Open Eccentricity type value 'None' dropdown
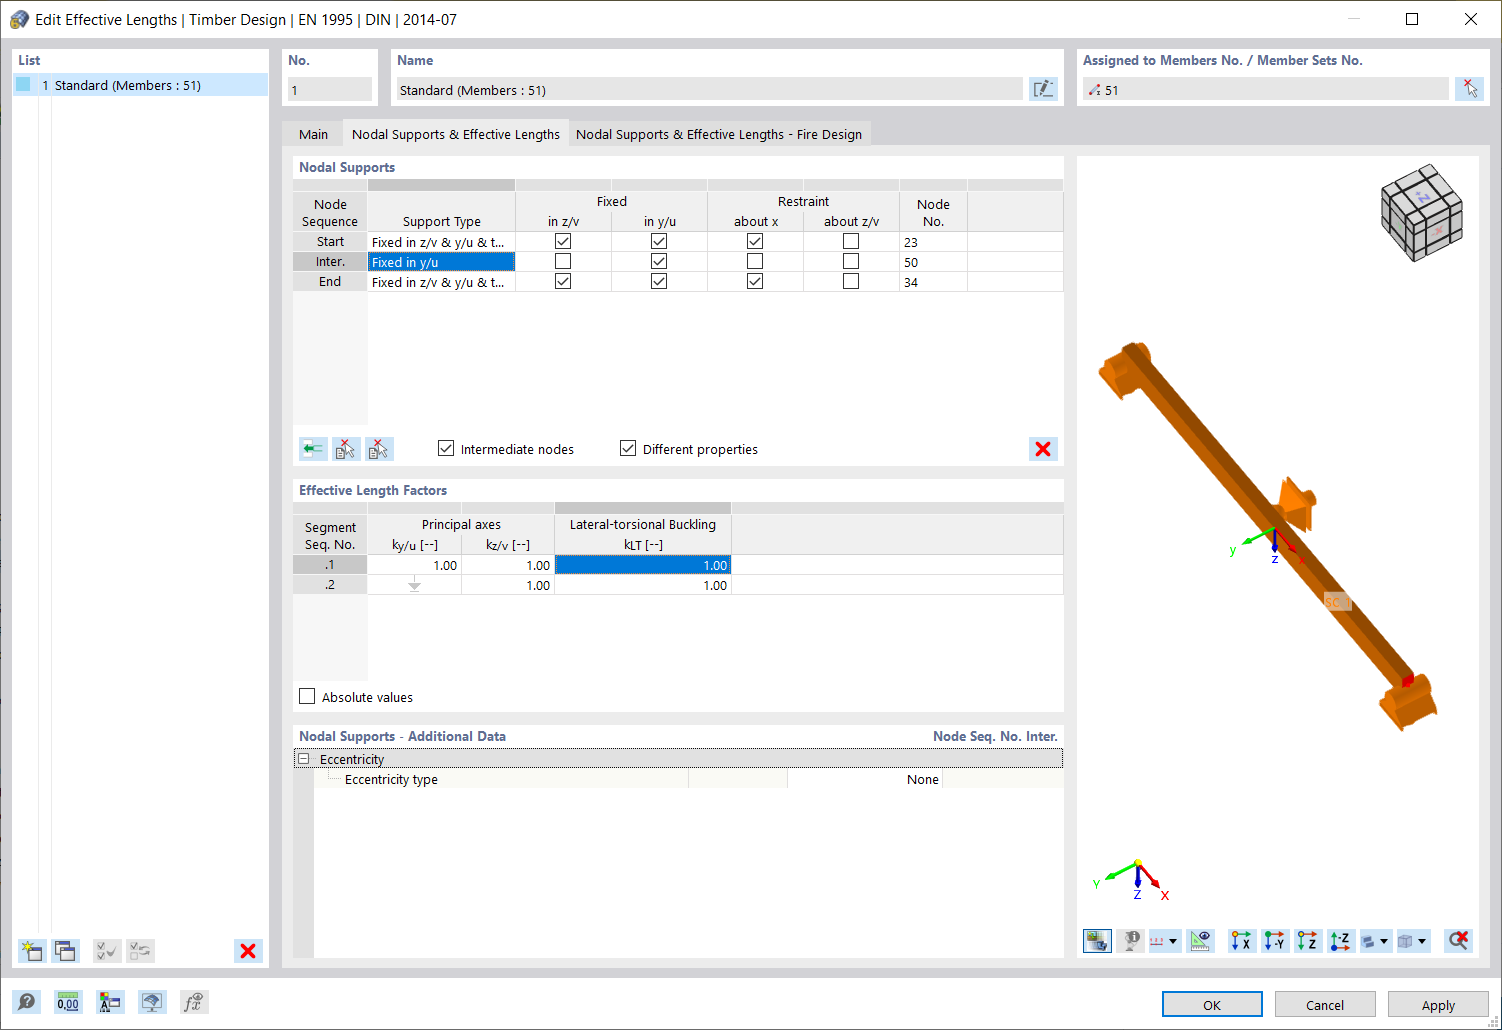The width and height of the screenshot is (1502, 1030). pos(865,779)
